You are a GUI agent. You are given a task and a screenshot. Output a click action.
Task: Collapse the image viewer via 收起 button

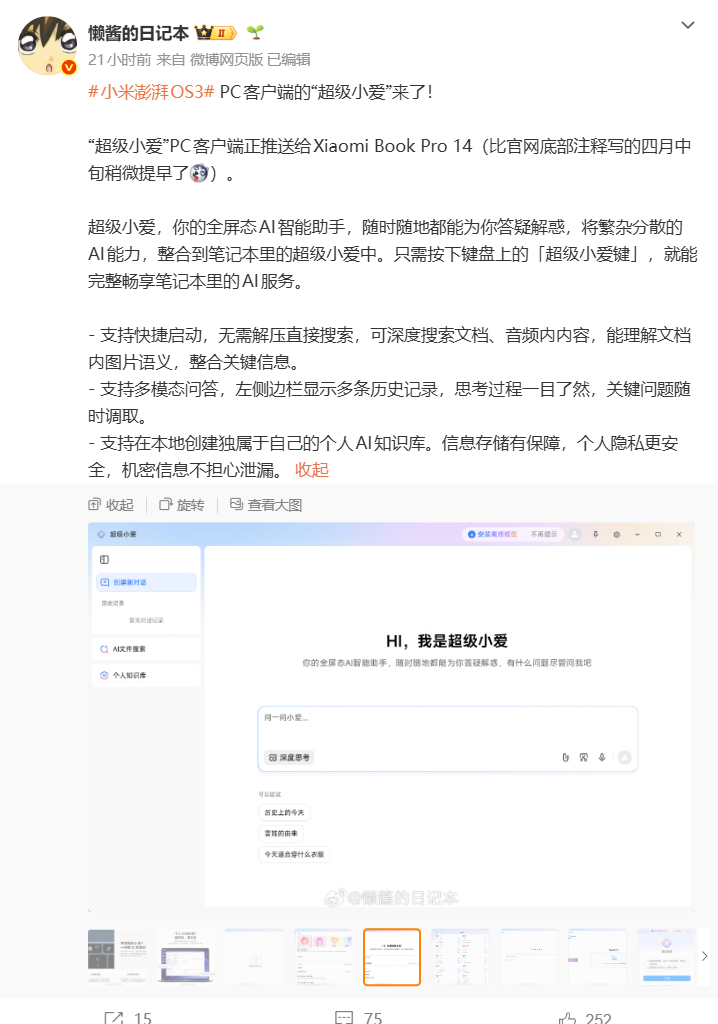pyautogui.click(x=111, y=505)
